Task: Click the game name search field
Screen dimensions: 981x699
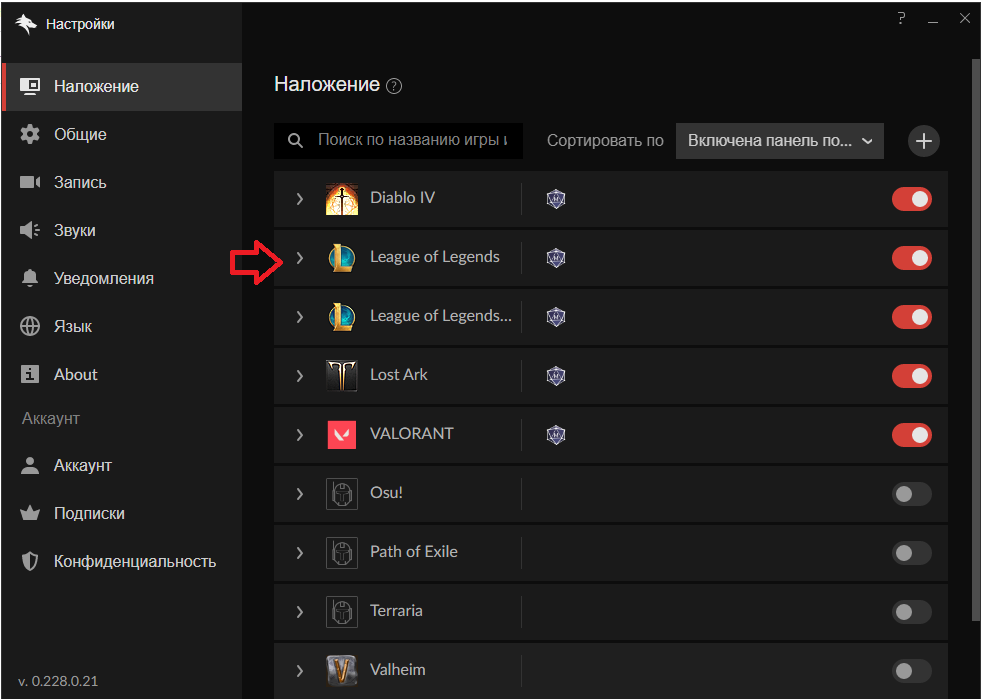Action: pos(399,141)
